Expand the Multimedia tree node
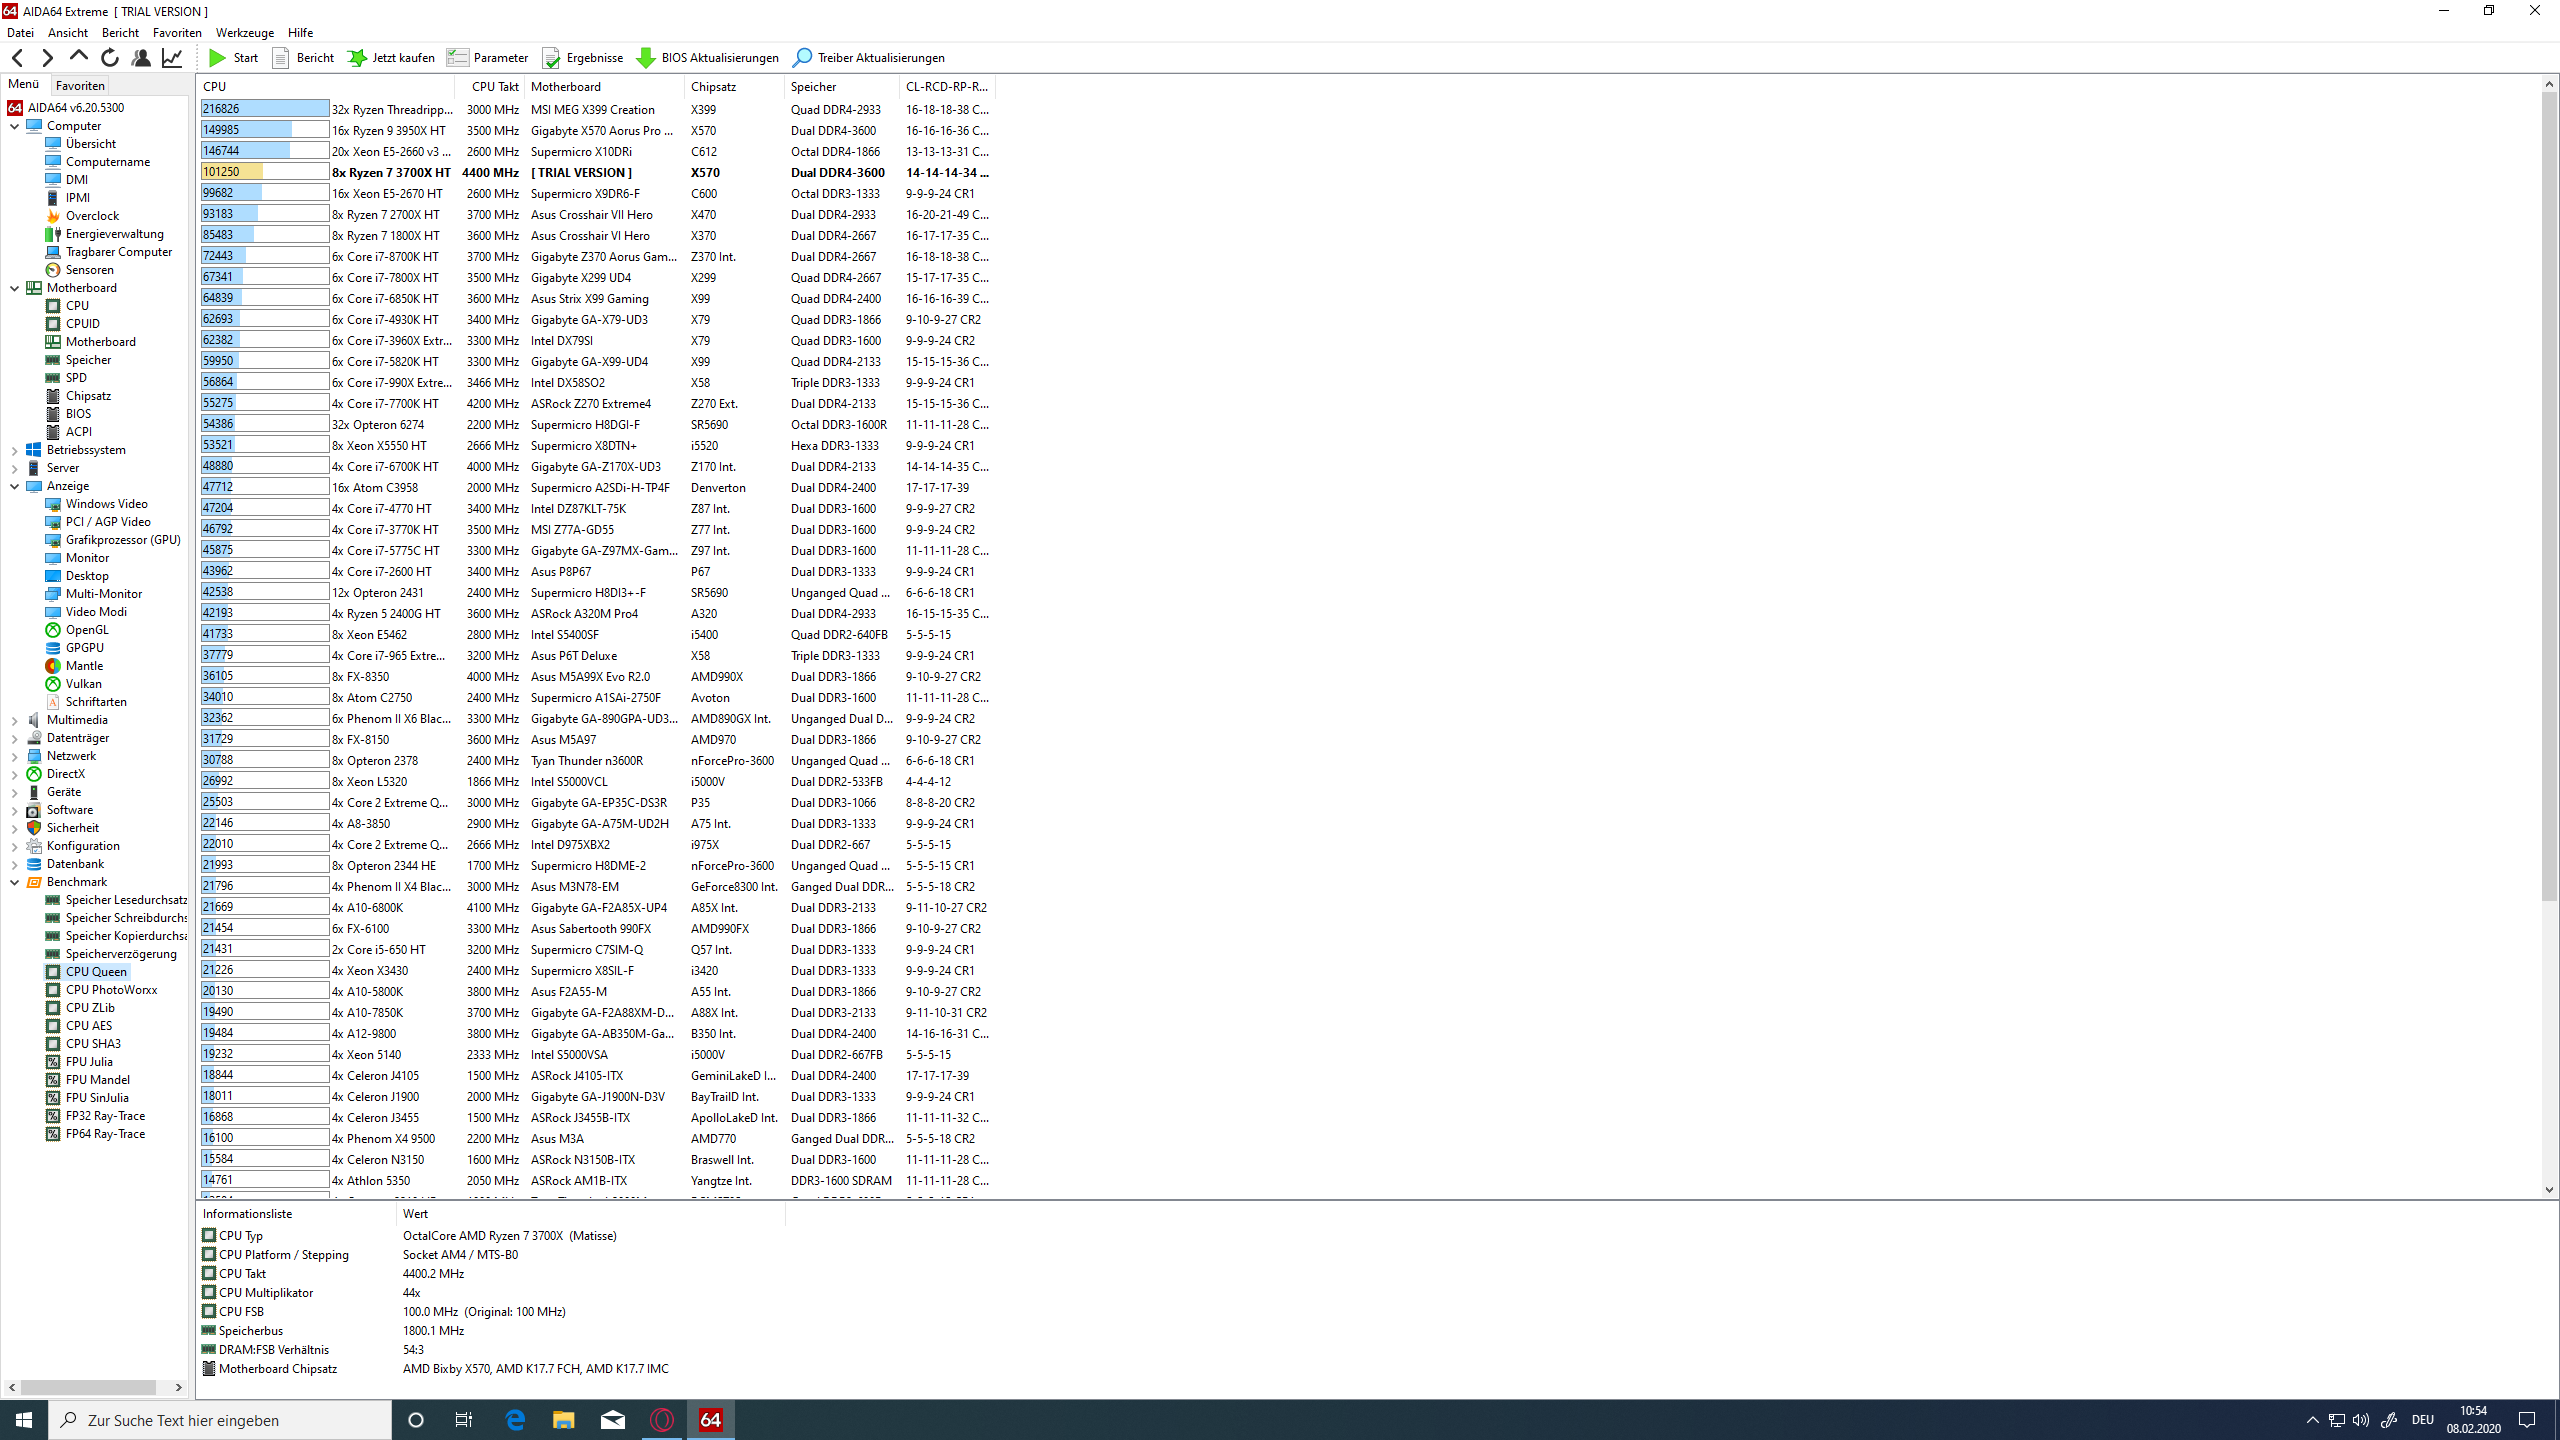 (15, 720)
